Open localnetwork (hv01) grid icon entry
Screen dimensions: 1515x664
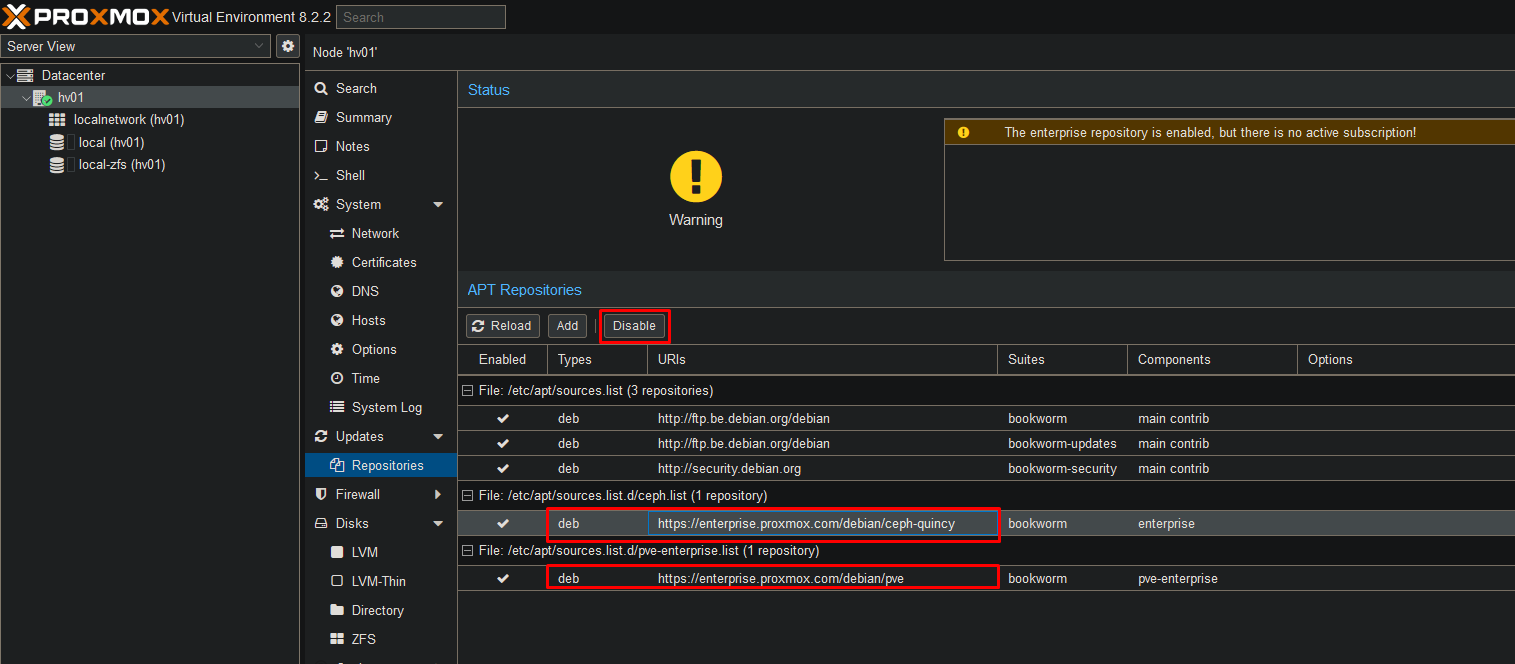[57, 119]
